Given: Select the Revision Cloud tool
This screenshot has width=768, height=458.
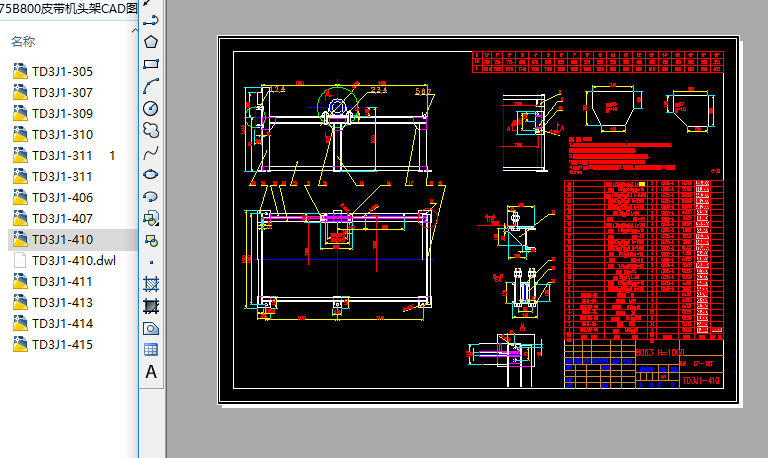Looking at the screenshot, I should 151,130.
